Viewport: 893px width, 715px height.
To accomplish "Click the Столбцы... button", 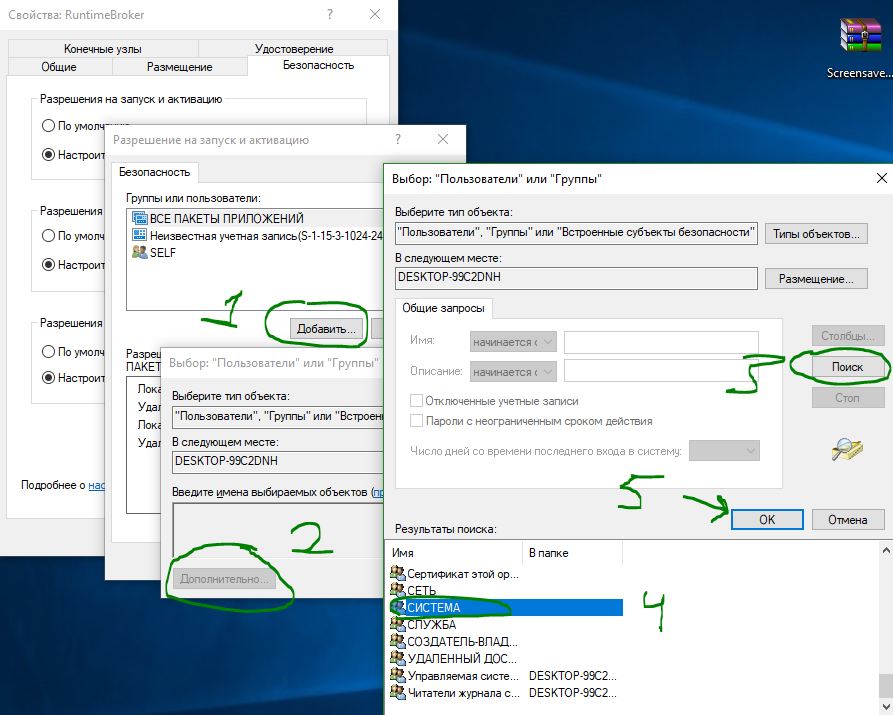I will [847, 336].
